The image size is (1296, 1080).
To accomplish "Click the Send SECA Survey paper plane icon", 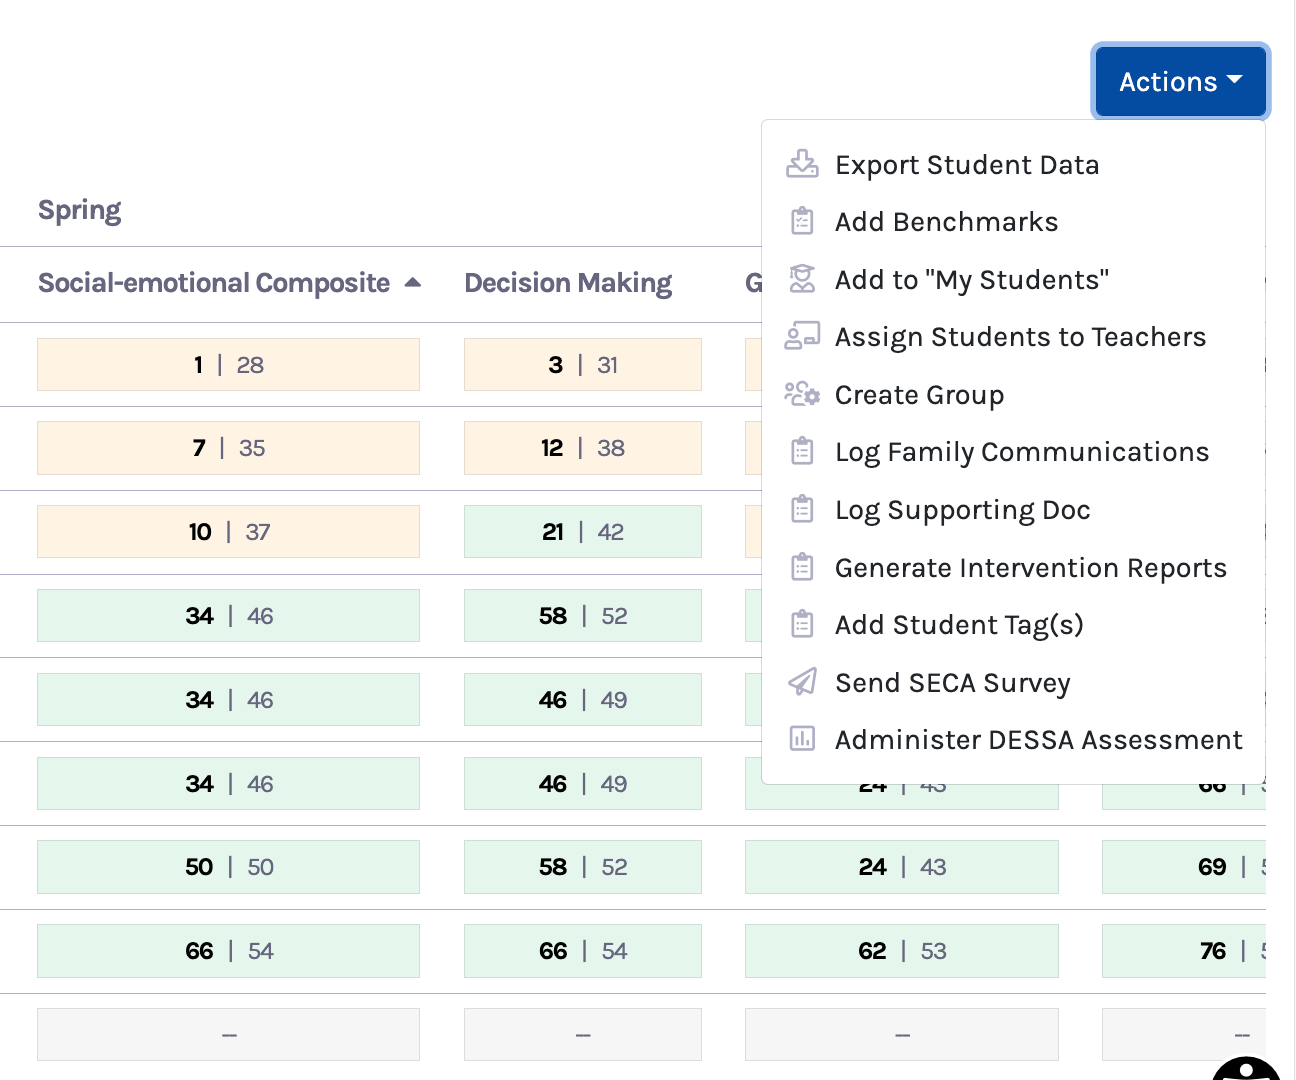I will pyautogui.click(x=802, y=682).
